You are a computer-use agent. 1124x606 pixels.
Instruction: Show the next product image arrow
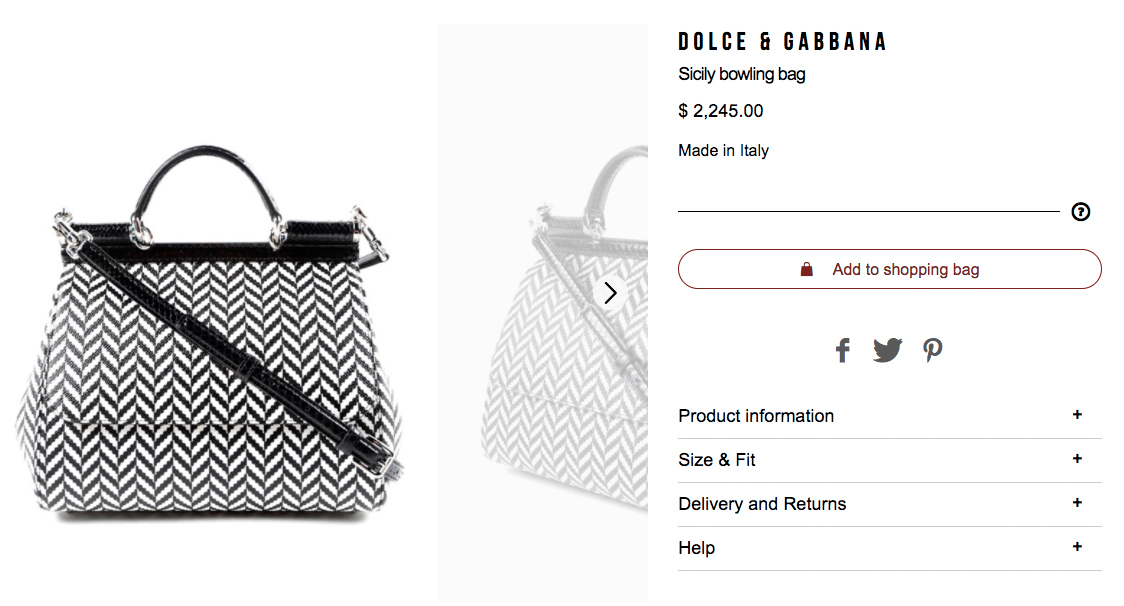(x=611, y=293)
